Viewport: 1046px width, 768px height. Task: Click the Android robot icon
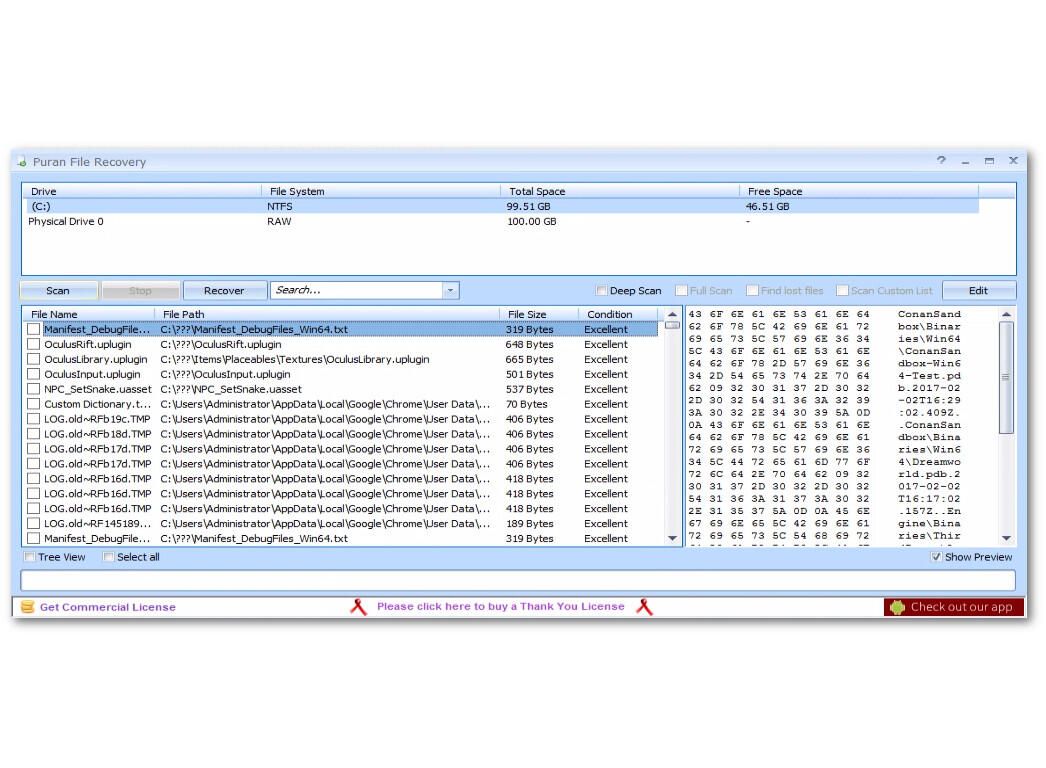pyautogui.click(x=897, y=607)
